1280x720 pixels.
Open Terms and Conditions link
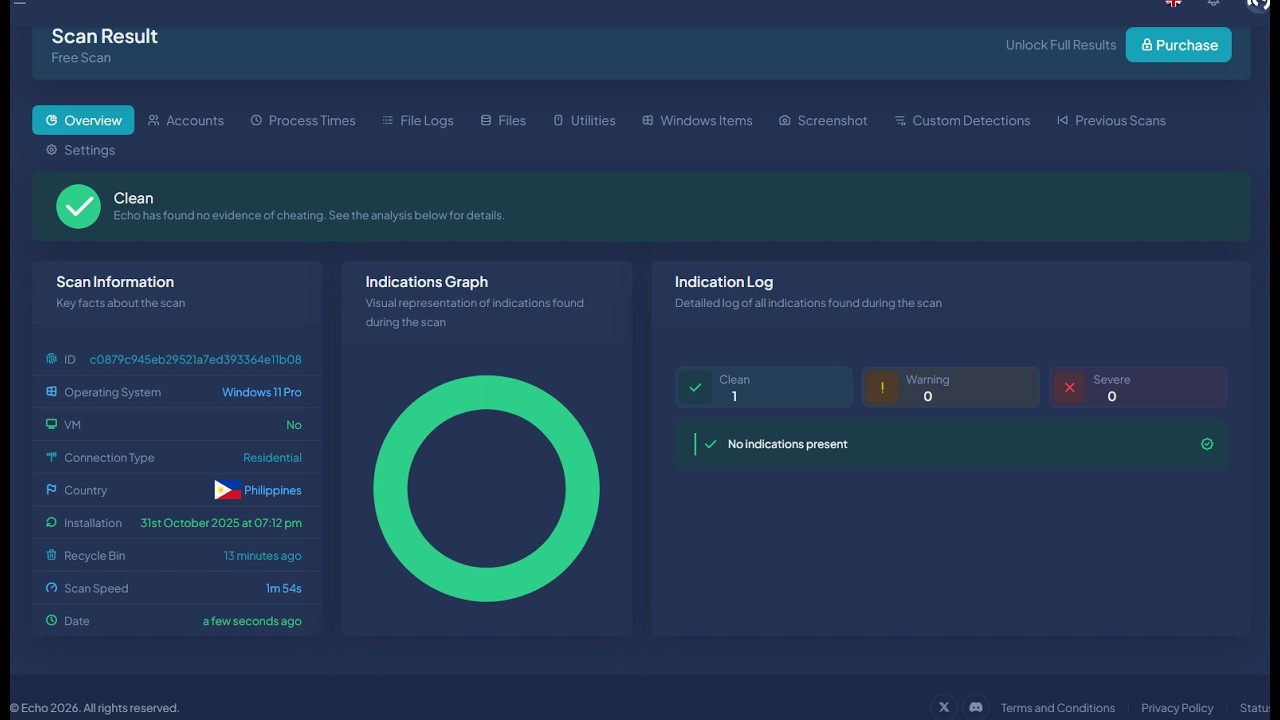[1058, 708]
